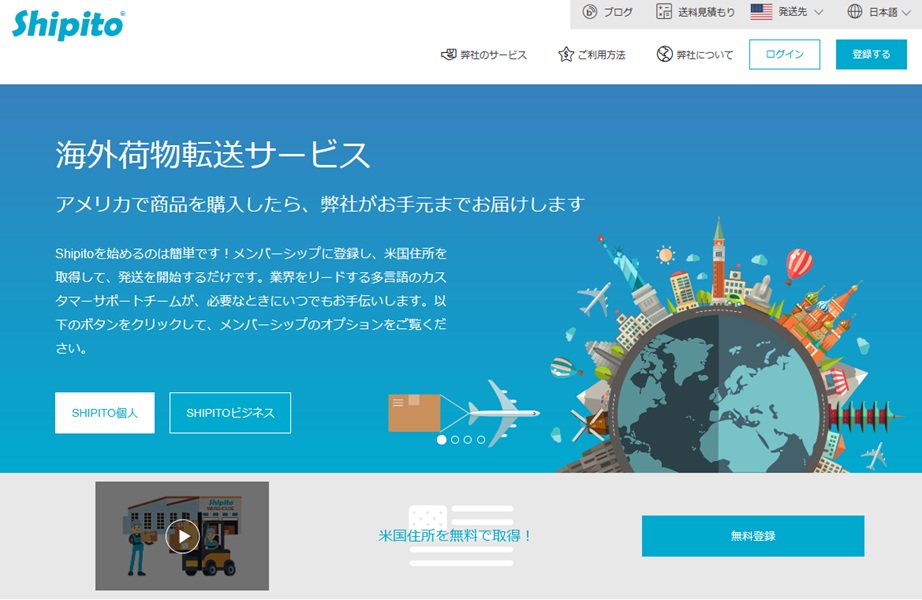
Task: Select the second carousel dot
Action: 455,439
